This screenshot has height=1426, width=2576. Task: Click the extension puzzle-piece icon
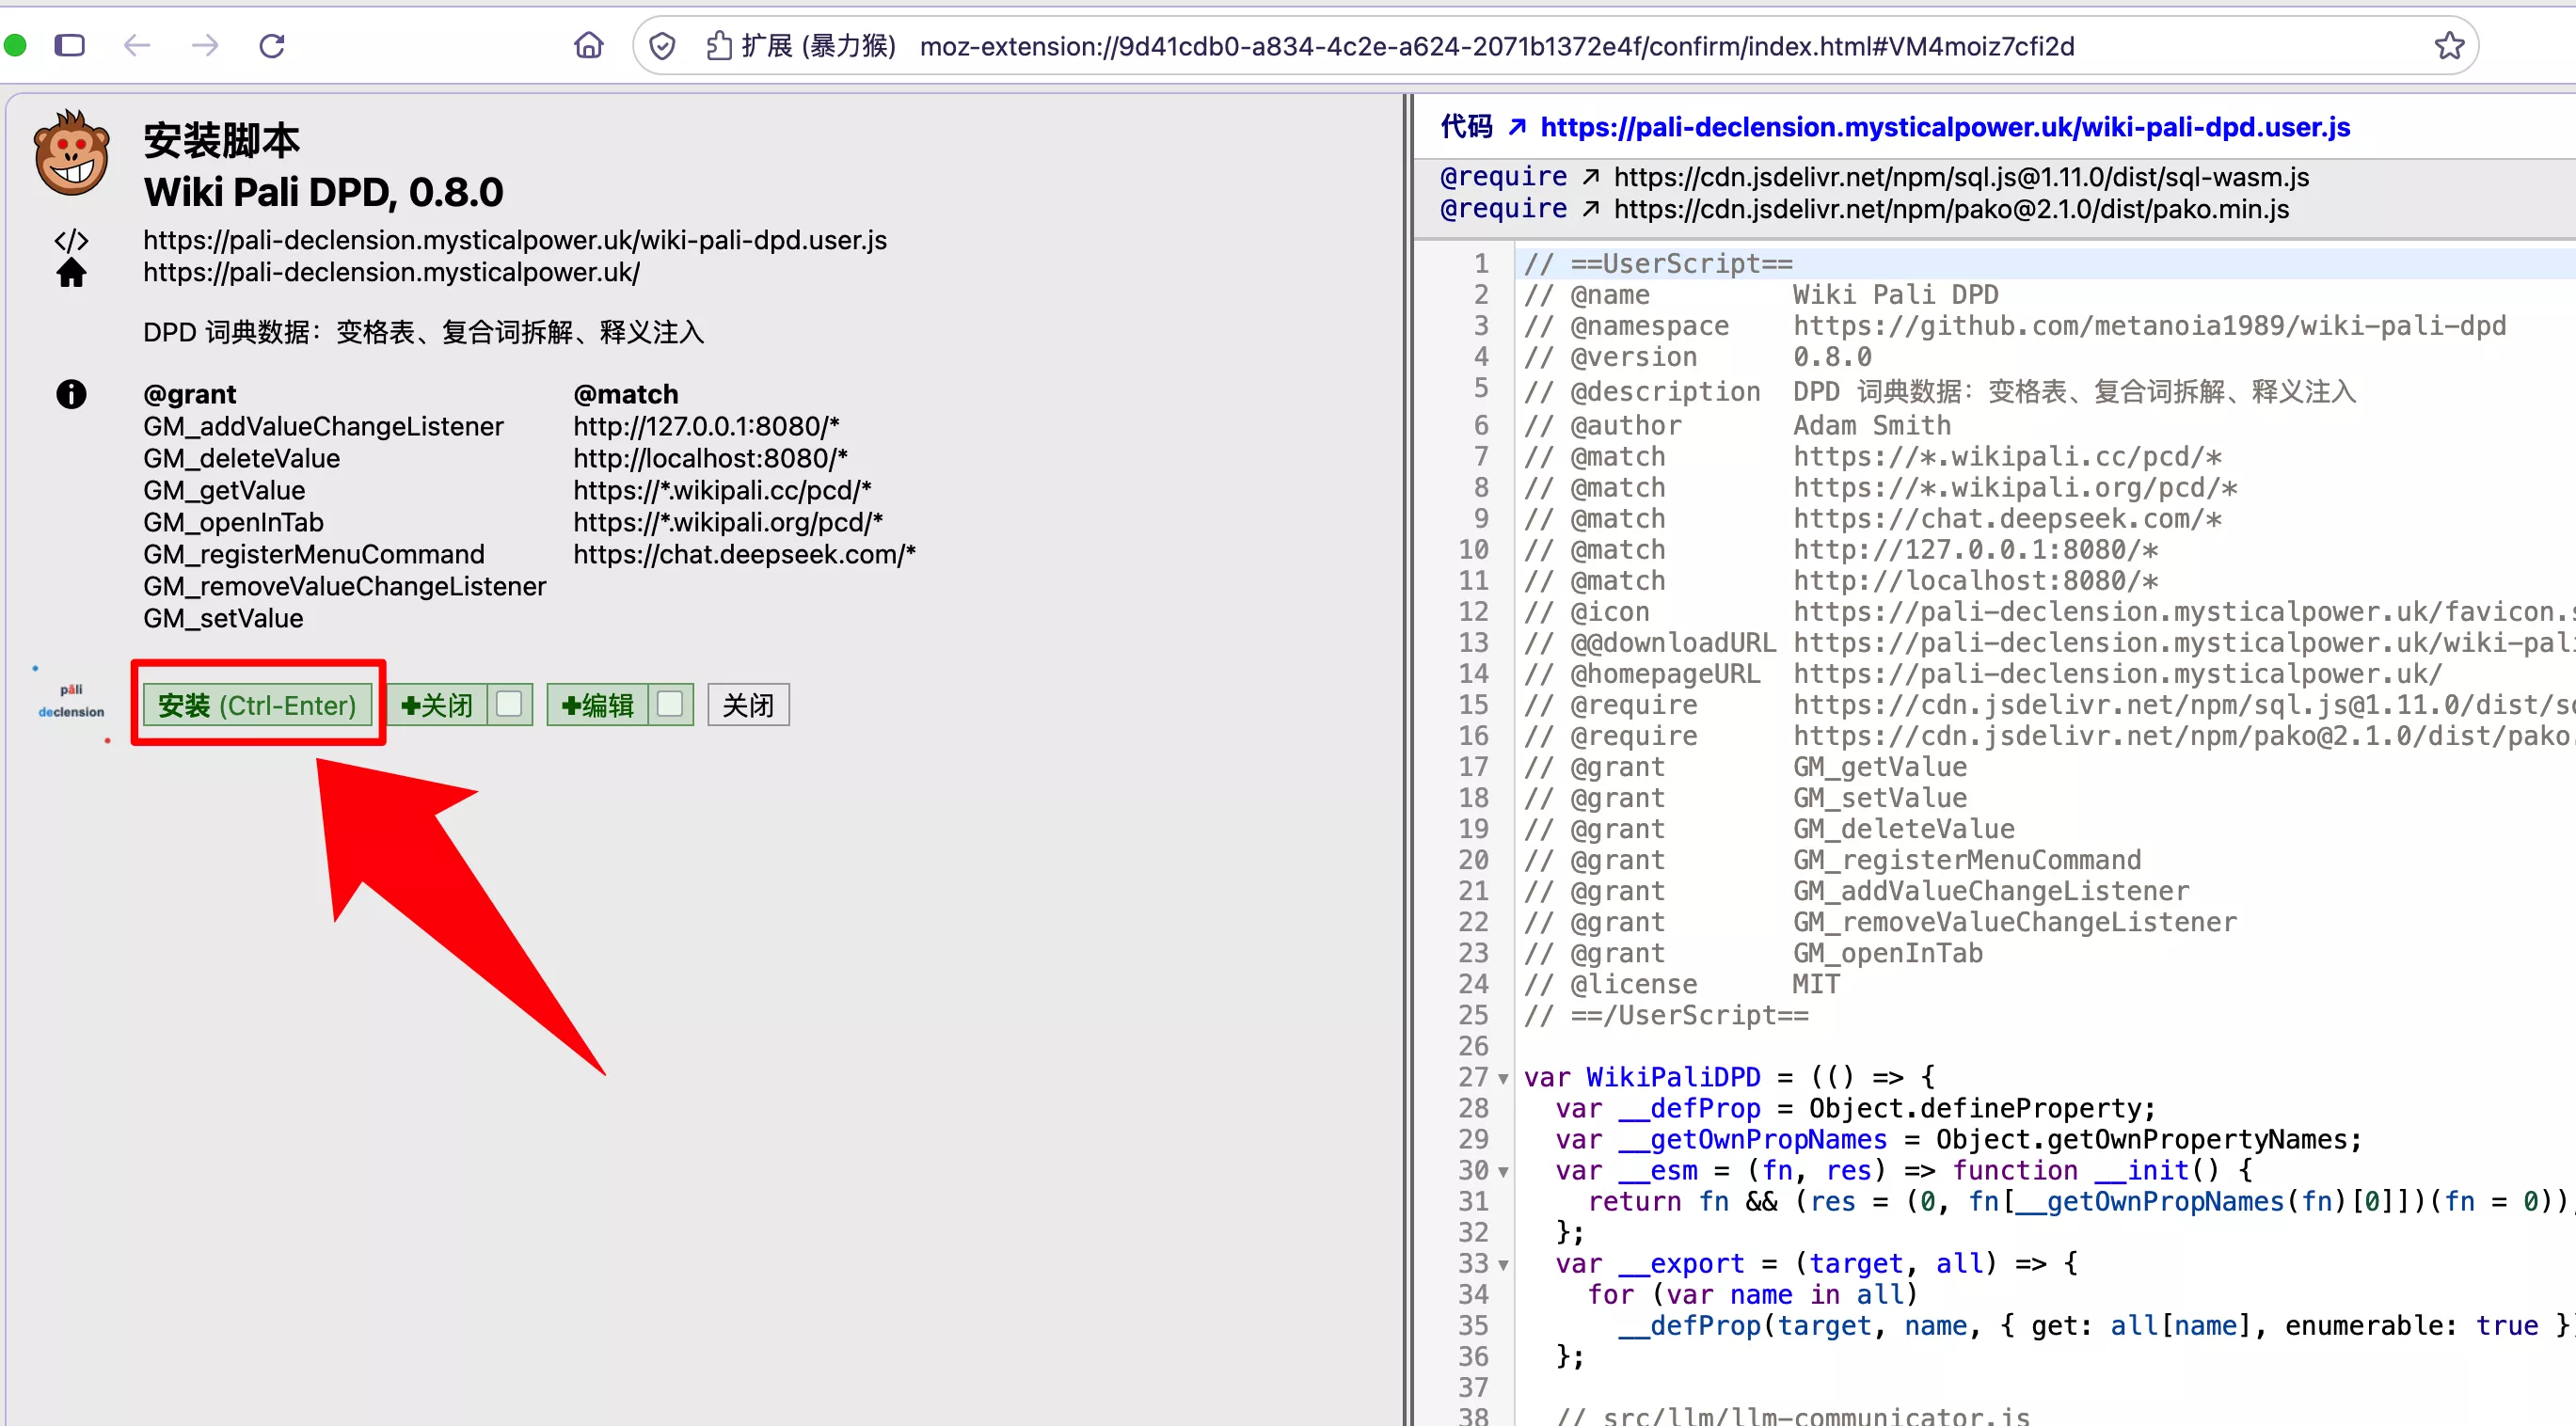coord(718,46)
